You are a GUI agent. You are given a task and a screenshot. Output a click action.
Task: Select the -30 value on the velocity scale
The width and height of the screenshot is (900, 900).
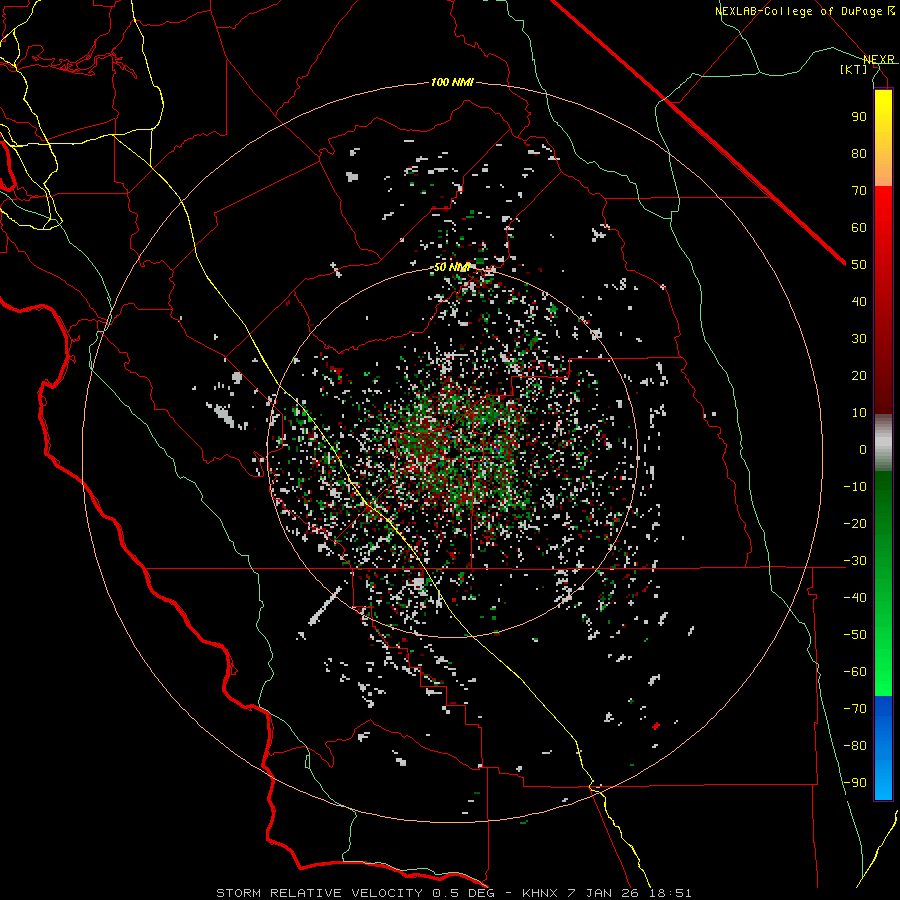pyautogui.click(x=855, y=561)
